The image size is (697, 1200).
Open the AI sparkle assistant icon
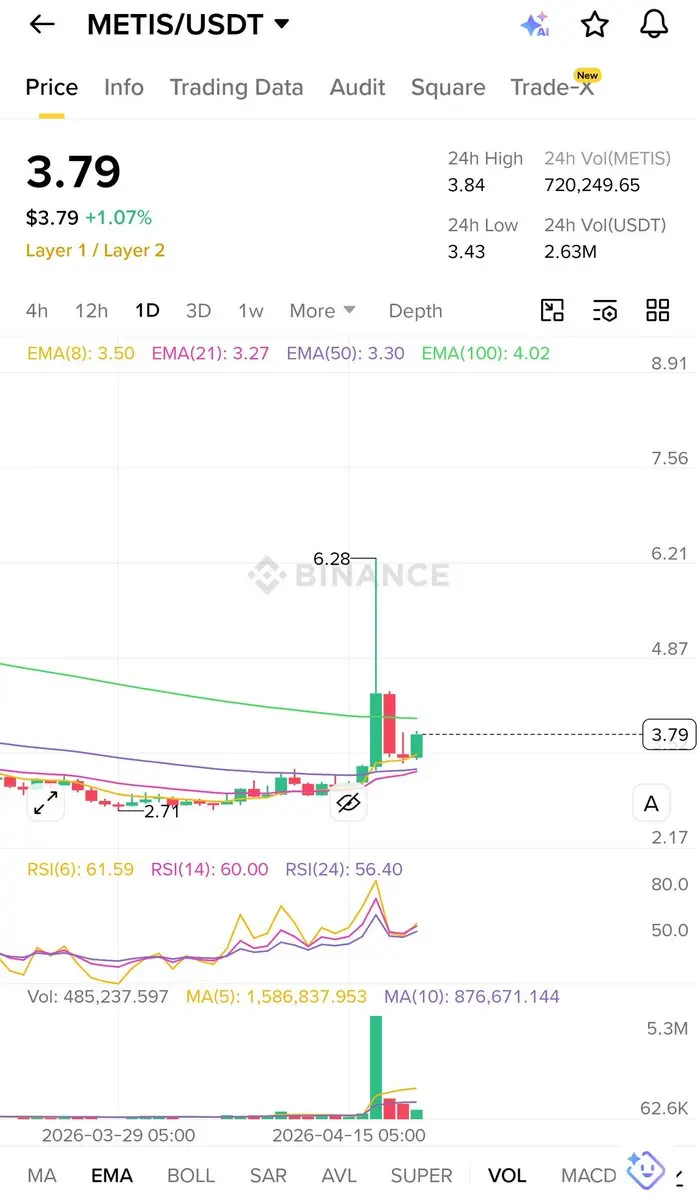tap(535, 25)
